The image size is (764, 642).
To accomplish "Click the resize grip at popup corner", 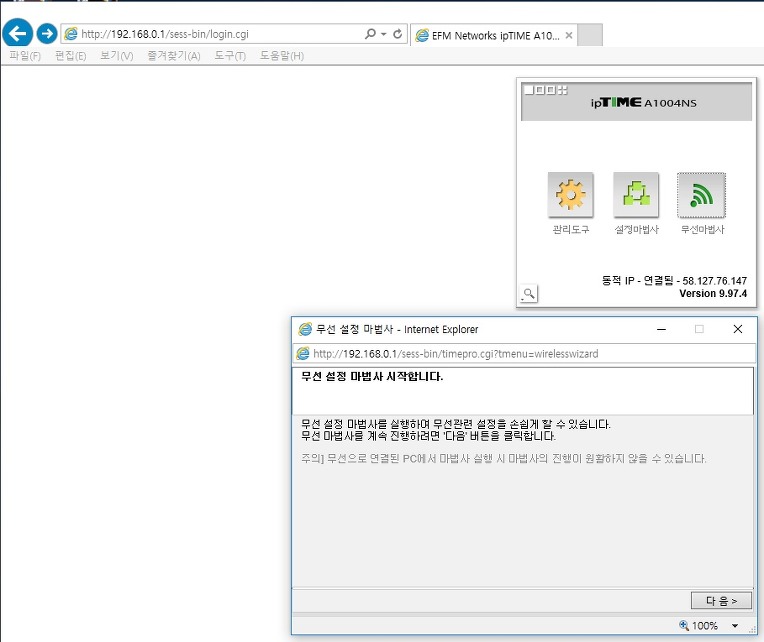I will pos(752,630).
